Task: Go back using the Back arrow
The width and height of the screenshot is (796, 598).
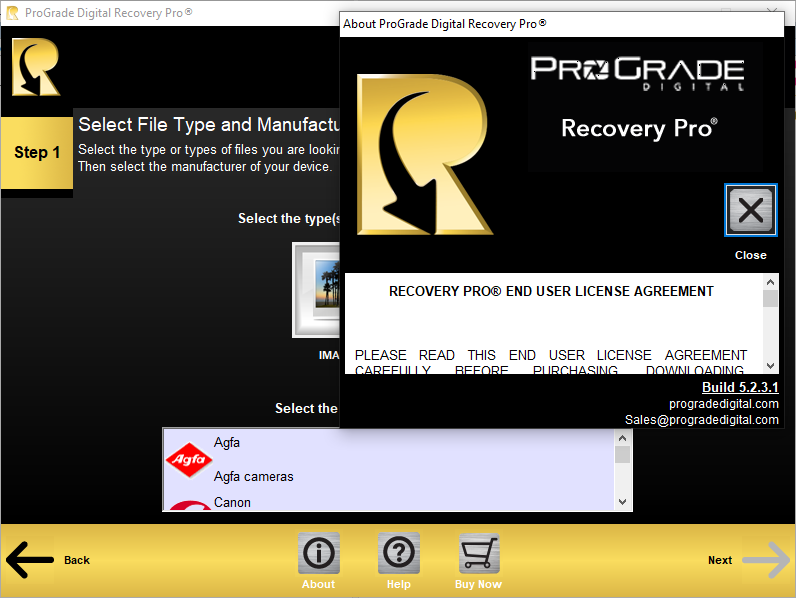Action: [29, 560]
